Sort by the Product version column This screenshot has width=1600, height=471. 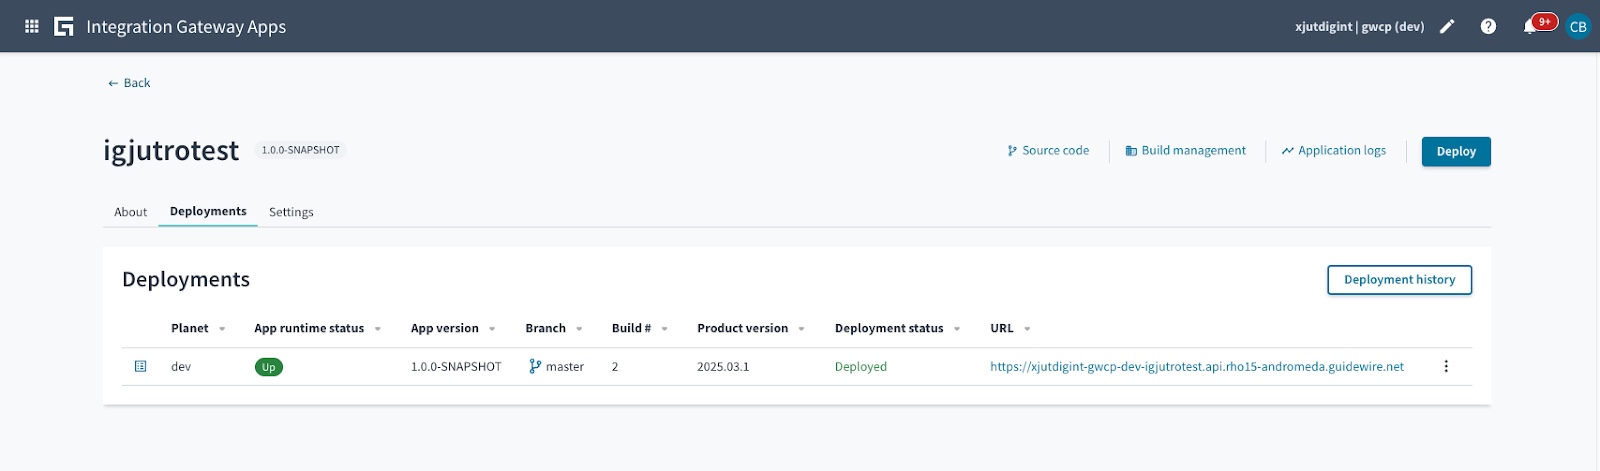pos(801,329)
